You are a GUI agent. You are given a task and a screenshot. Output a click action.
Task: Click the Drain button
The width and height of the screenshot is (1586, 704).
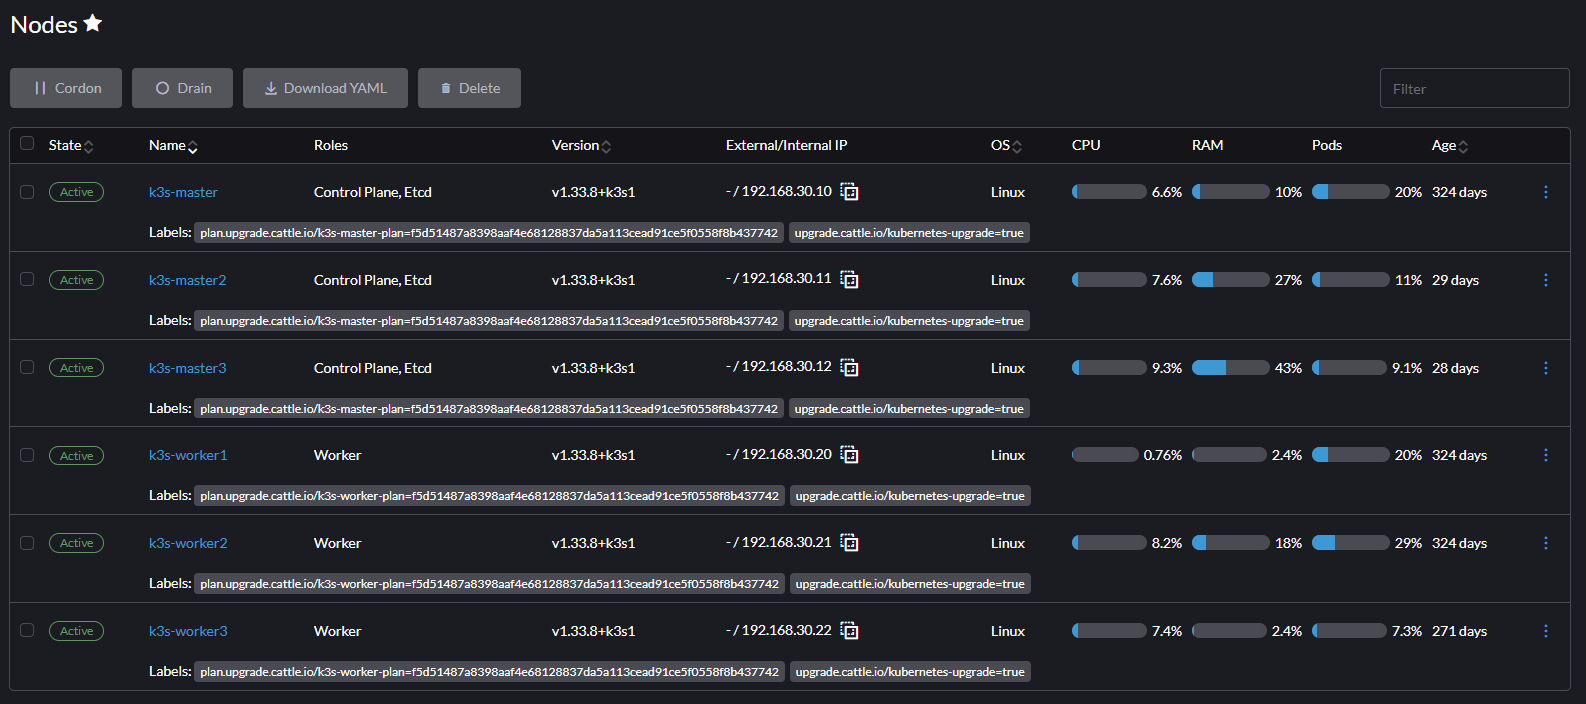(x=182, y=88)
